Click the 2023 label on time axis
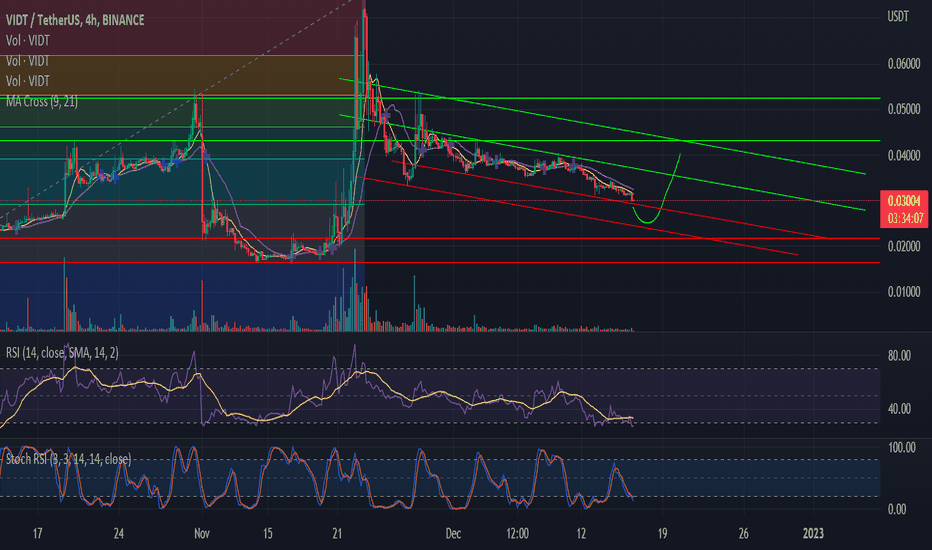The image size is (932, 550). tap(813, 533)
